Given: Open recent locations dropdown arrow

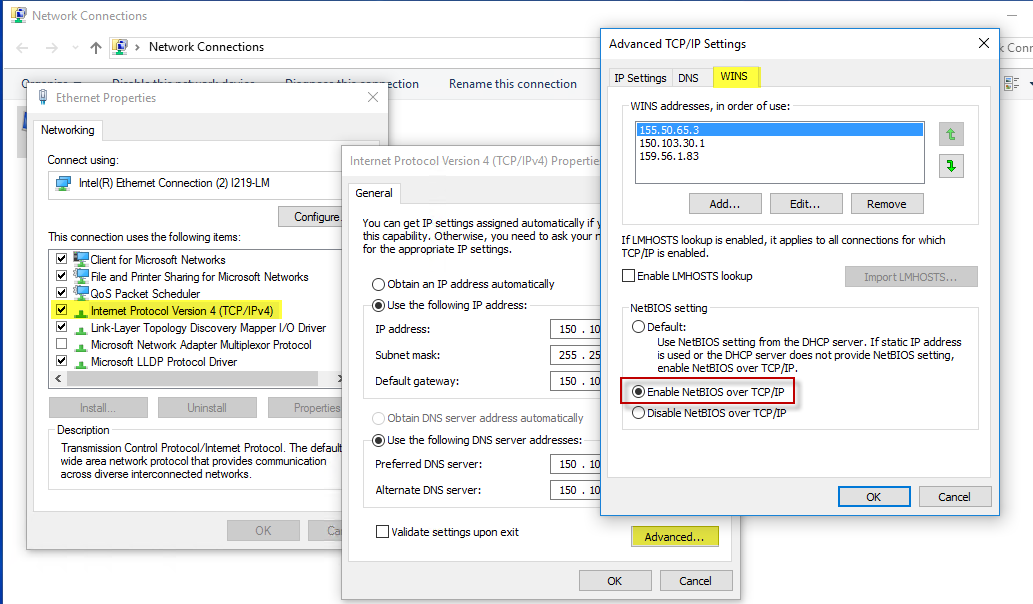Looking at the screenshot, I should pos(75,47).
